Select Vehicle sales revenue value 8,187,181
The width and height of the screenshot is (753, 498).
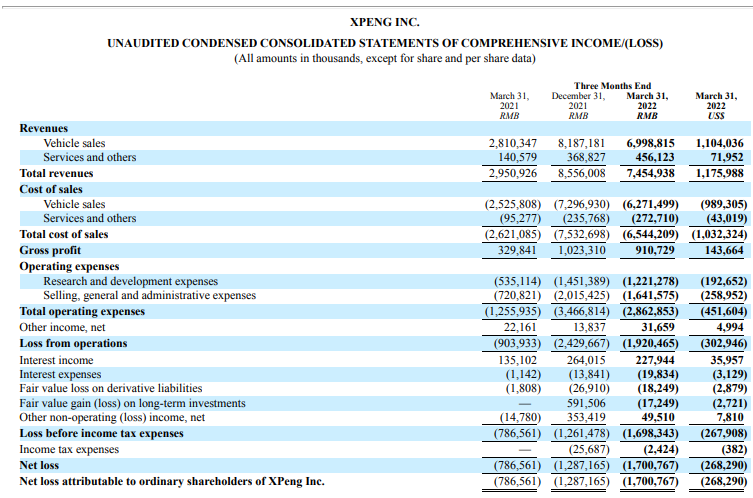(x=581, y=144)
